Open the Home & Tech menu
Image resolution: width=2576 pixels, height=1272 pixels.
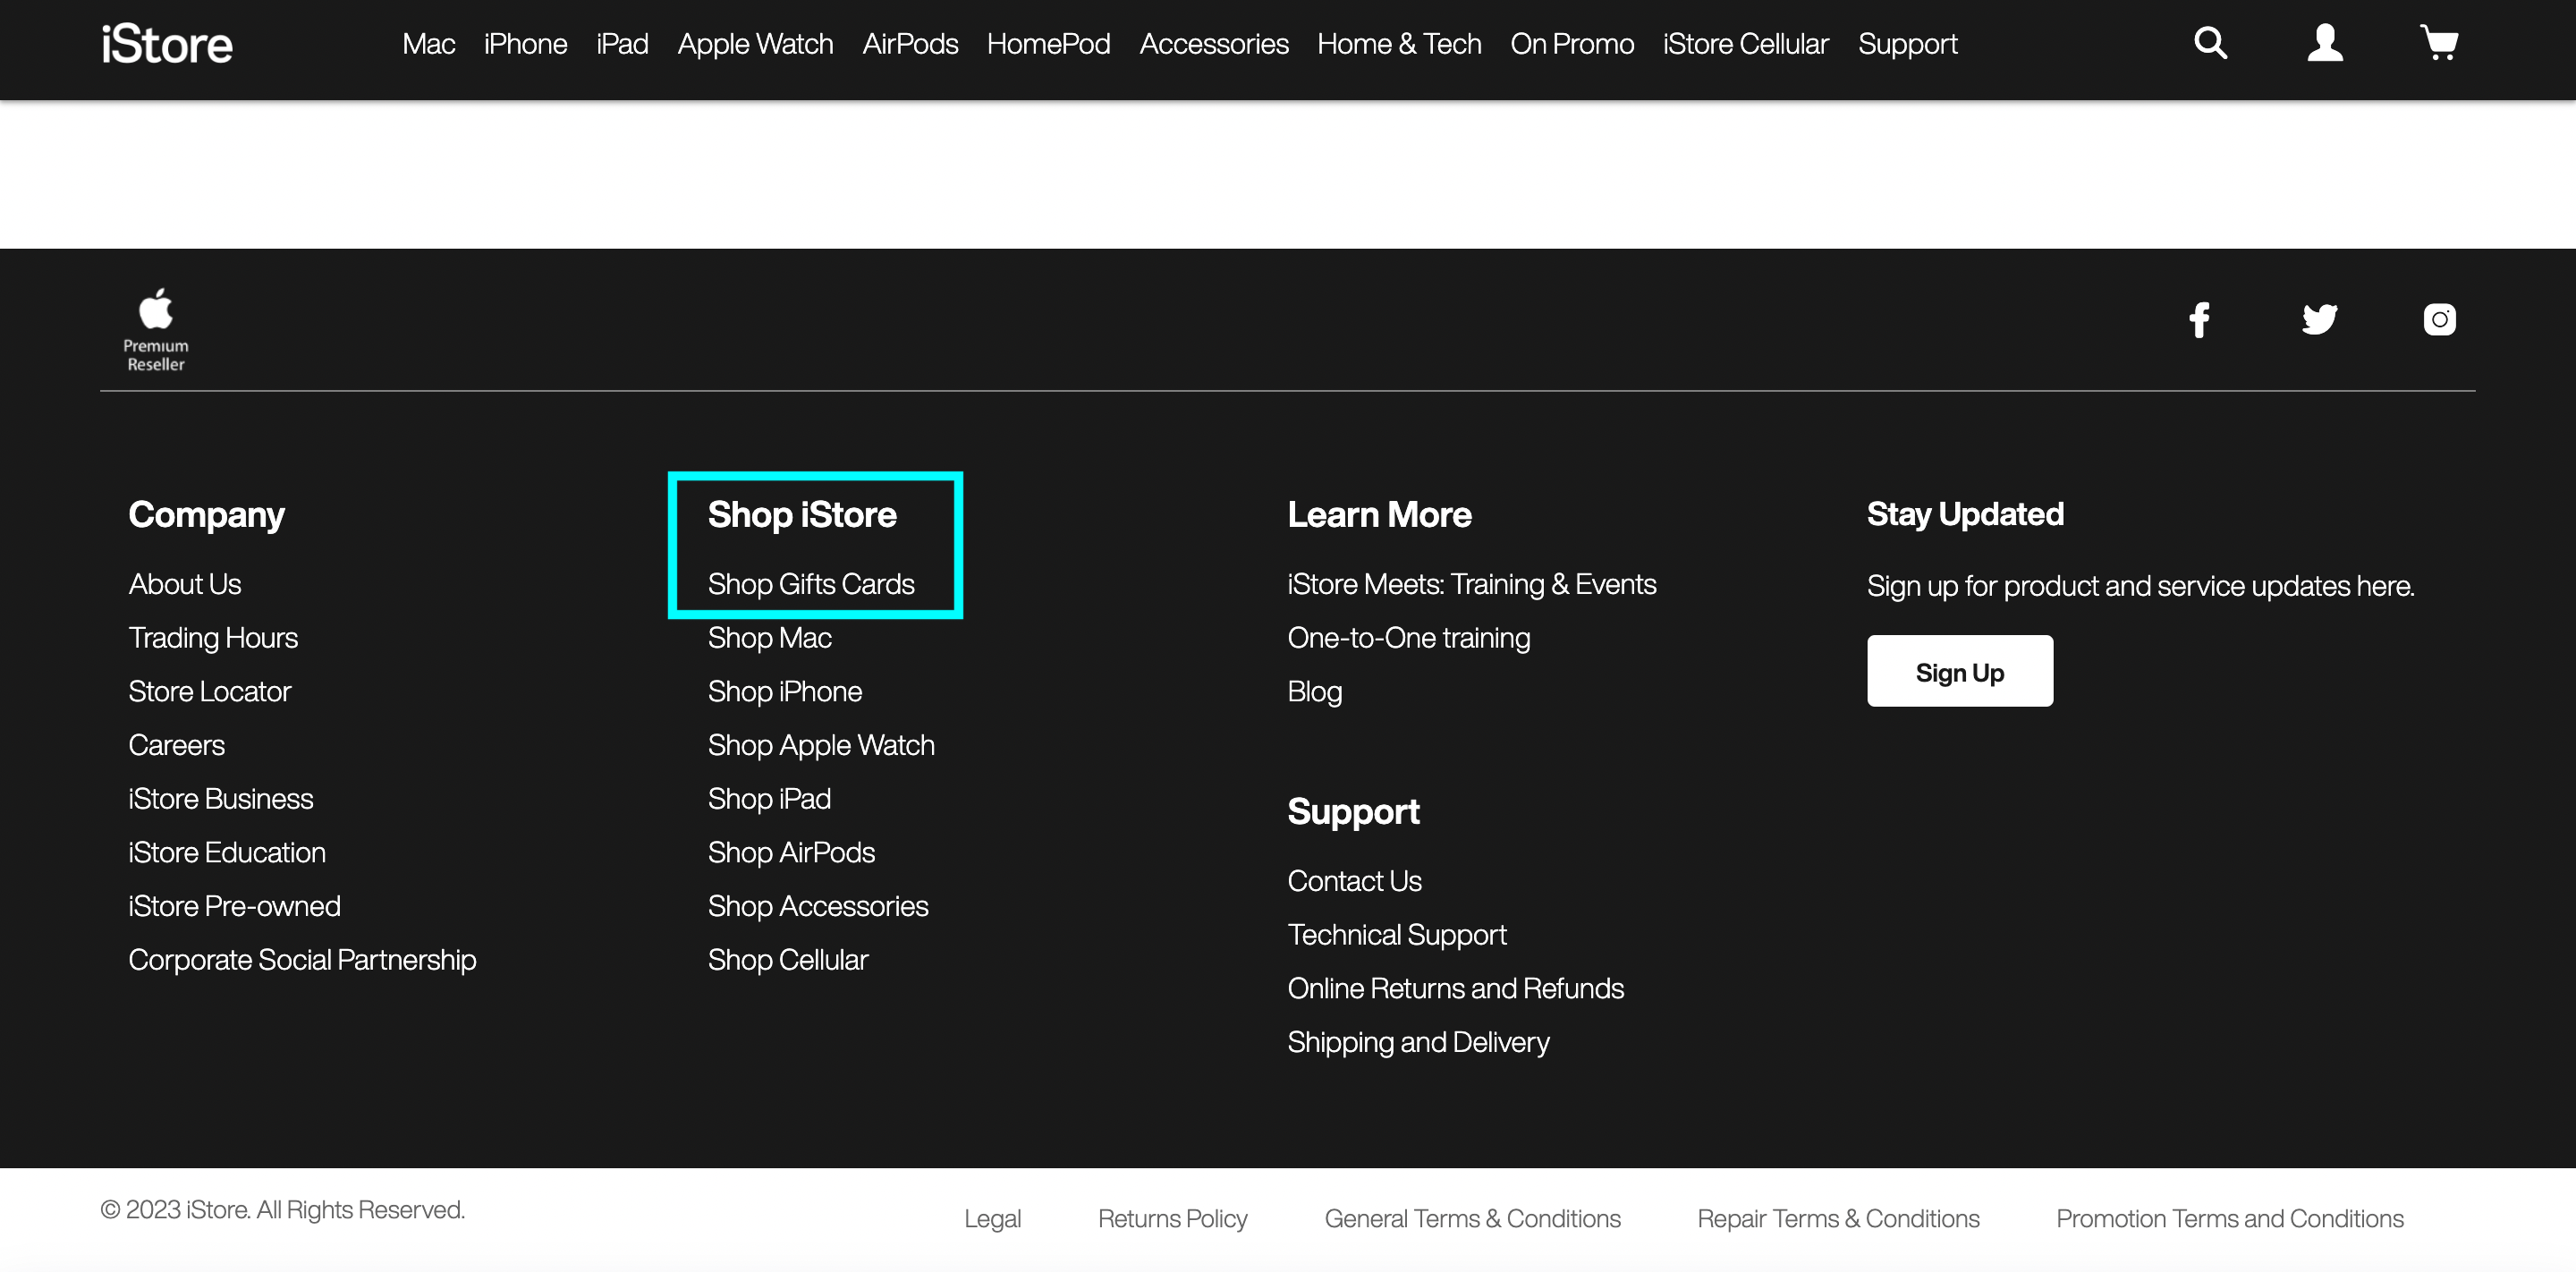[x=1399, y=44]
